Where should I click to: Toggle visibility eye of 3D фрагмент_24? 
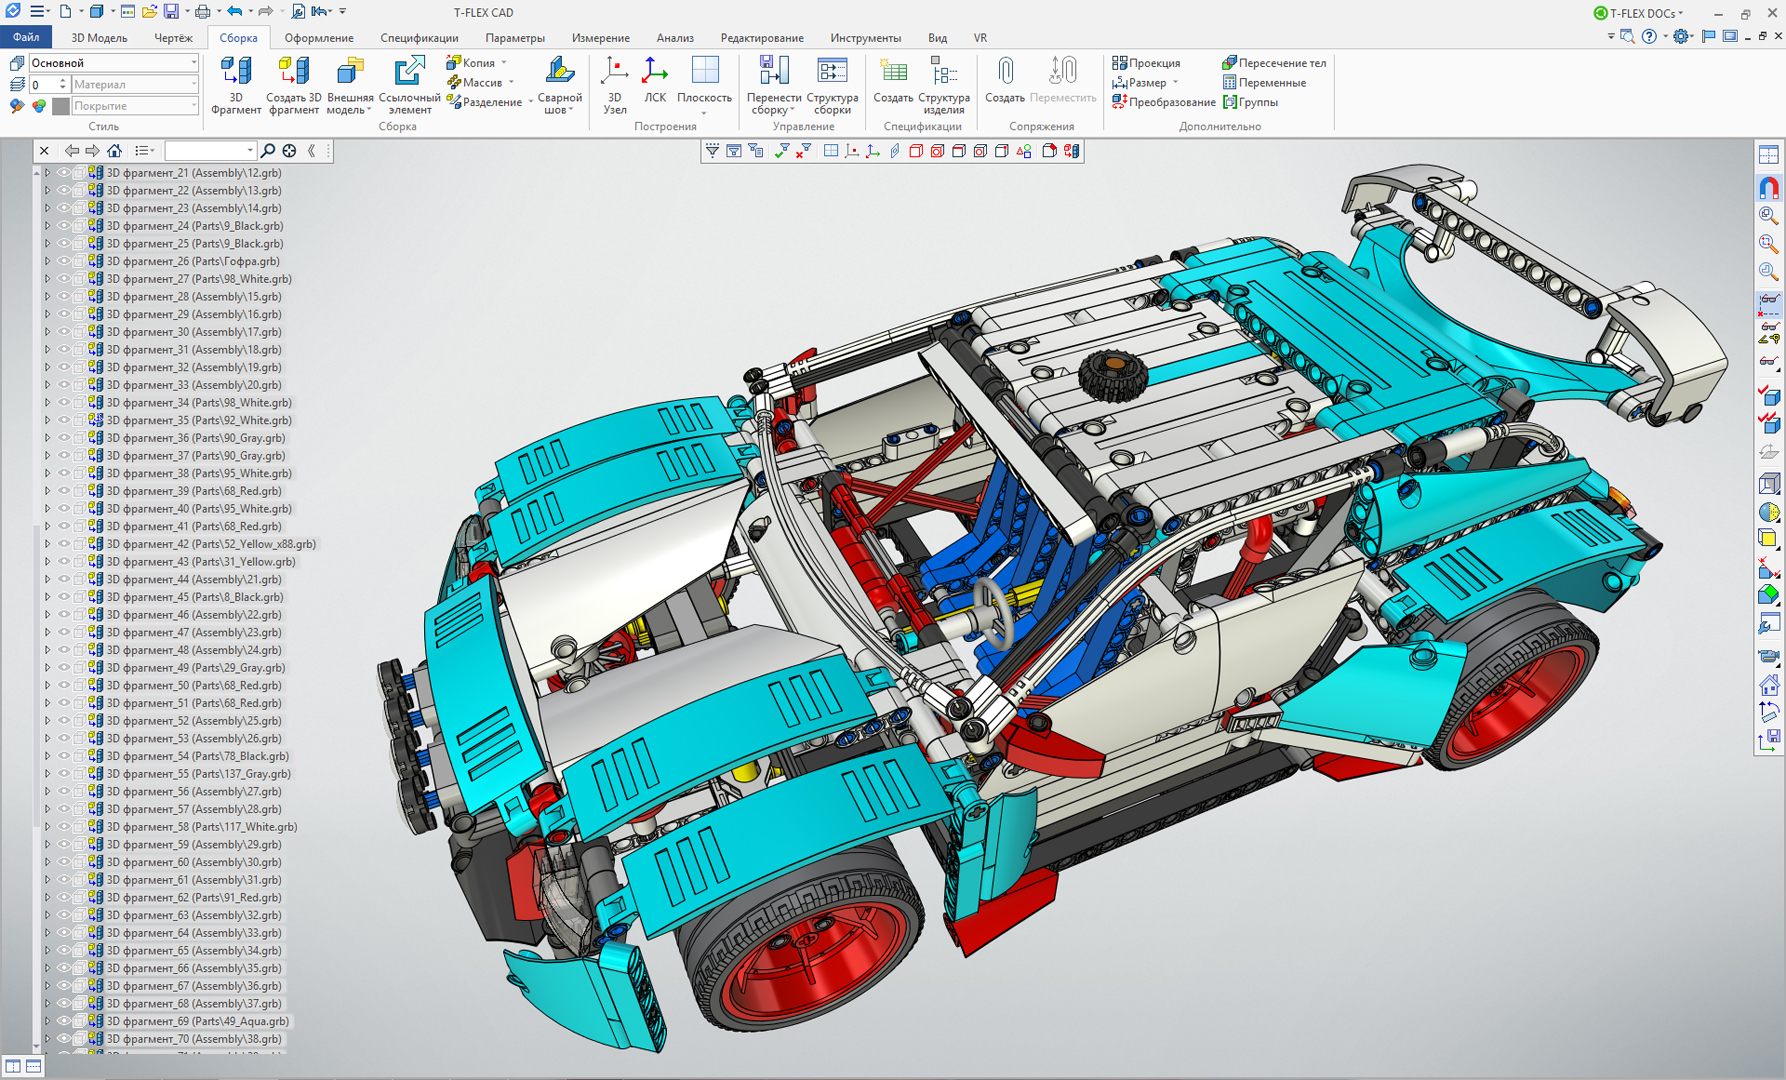point(64,226)
